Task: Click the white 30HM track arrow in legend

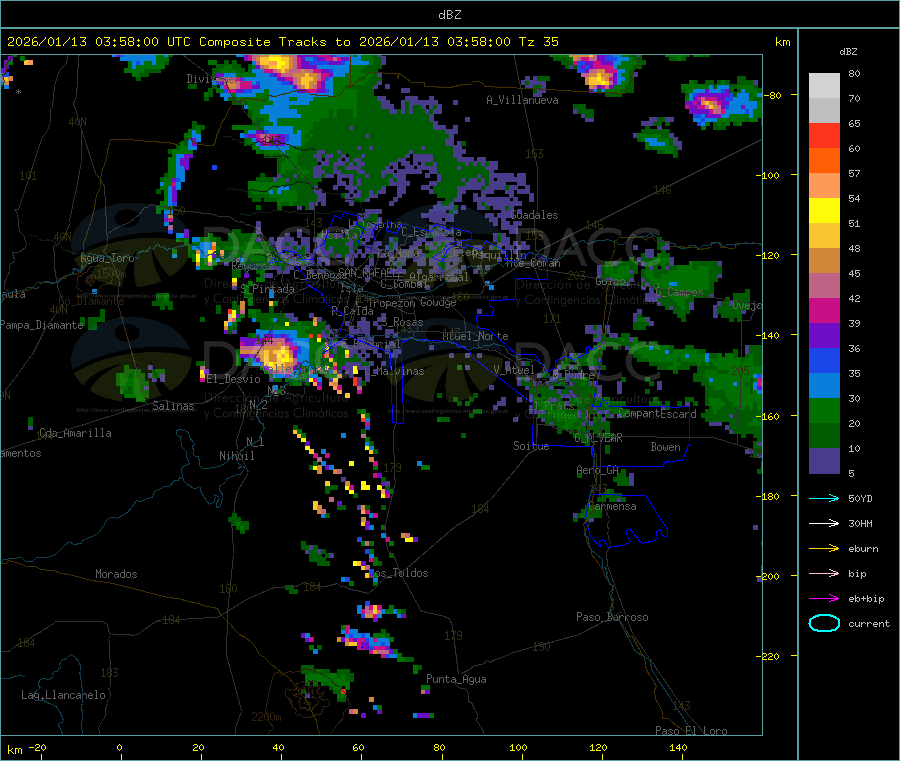Action: click(824, 523)
